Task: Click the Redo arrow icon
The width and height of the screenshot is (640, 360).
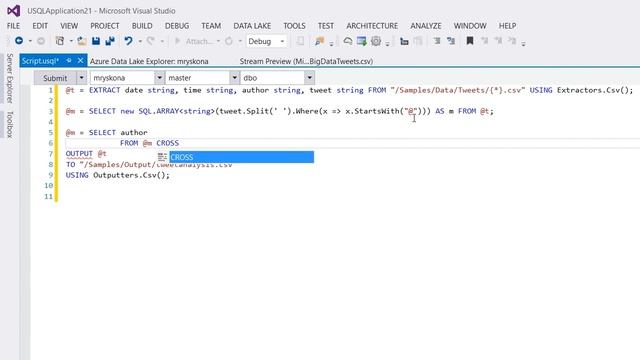Action: tap(151, 41)
